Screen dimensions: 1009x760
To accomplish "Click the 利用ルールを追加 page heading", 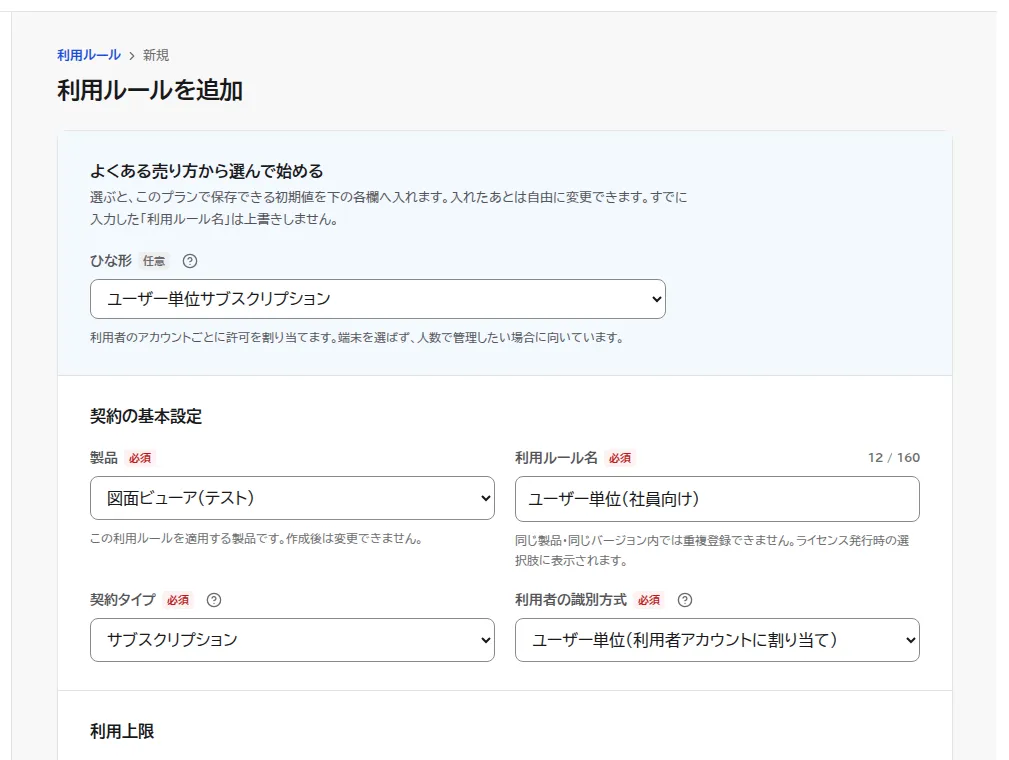I will (150, 91).
